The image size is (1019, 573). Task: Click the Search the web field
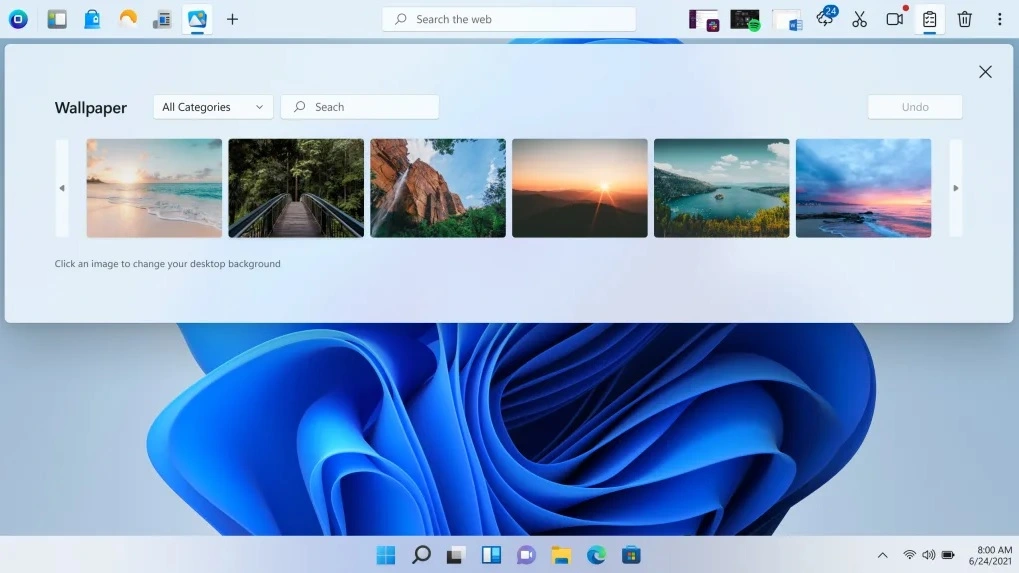[x=509, y=19]
